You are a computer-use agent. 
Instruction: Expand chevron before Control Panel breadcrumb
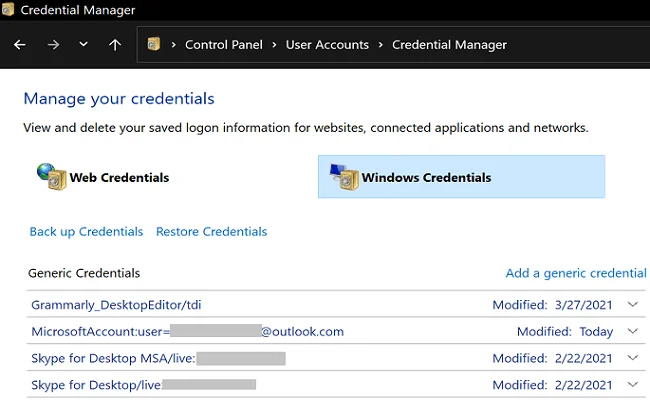174,44
